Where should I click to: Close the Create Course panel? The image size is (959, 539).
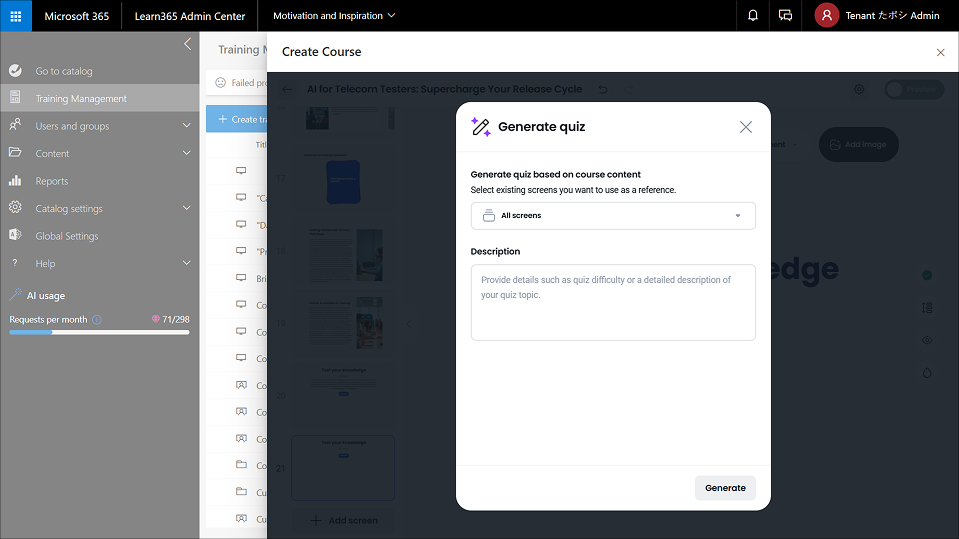(x=940, y=52)
